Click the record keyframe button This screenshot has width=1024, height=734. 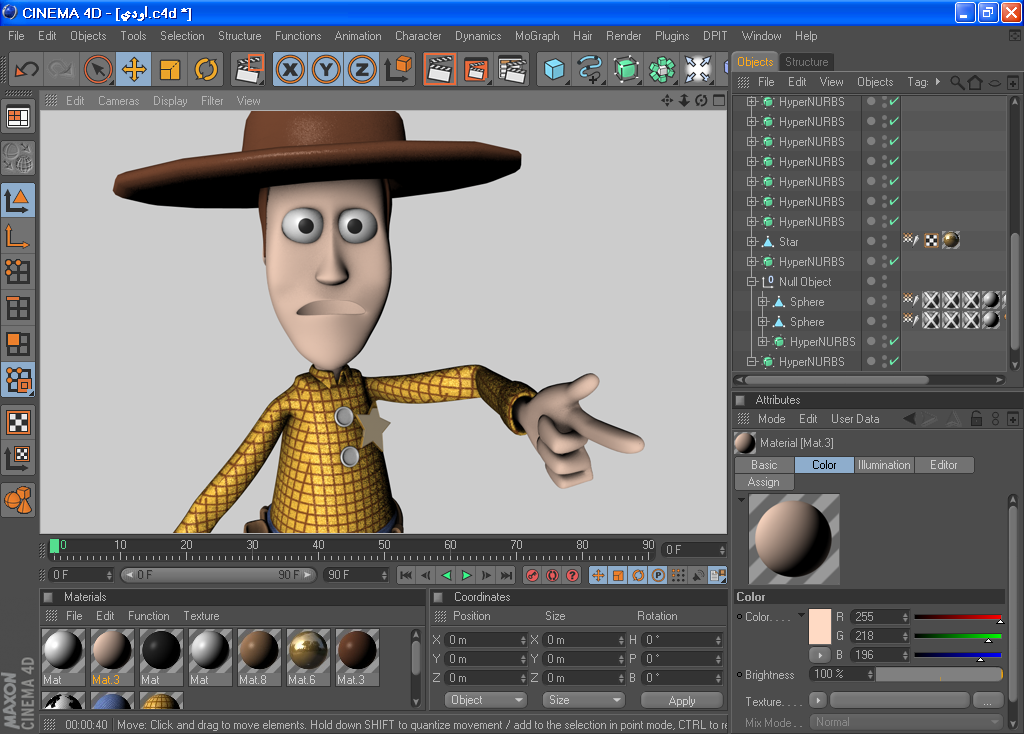pyautogui.click(x=532, y=575)
